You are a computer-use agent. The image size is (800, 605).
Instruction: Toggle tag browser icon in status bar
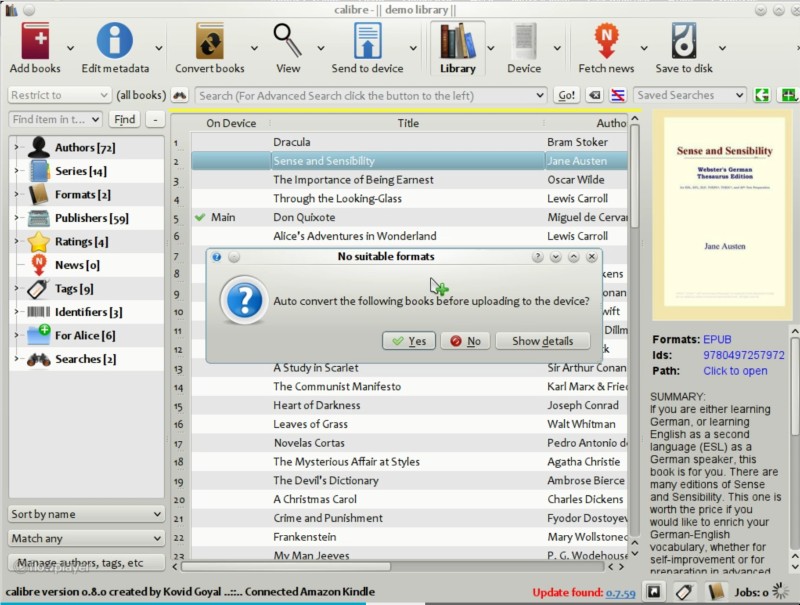[x=684, y=592]
